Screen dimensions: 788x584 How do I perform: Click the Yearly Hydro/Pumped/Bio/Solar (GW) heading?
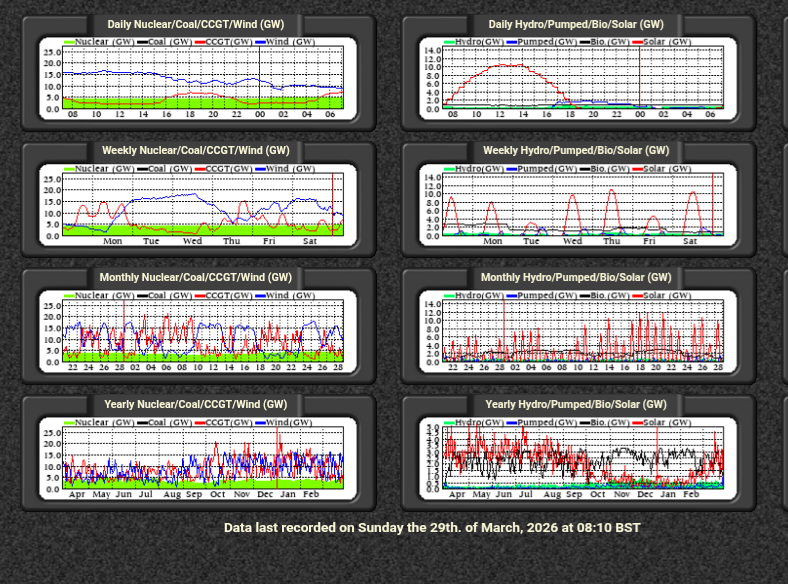tap(576, 404)
